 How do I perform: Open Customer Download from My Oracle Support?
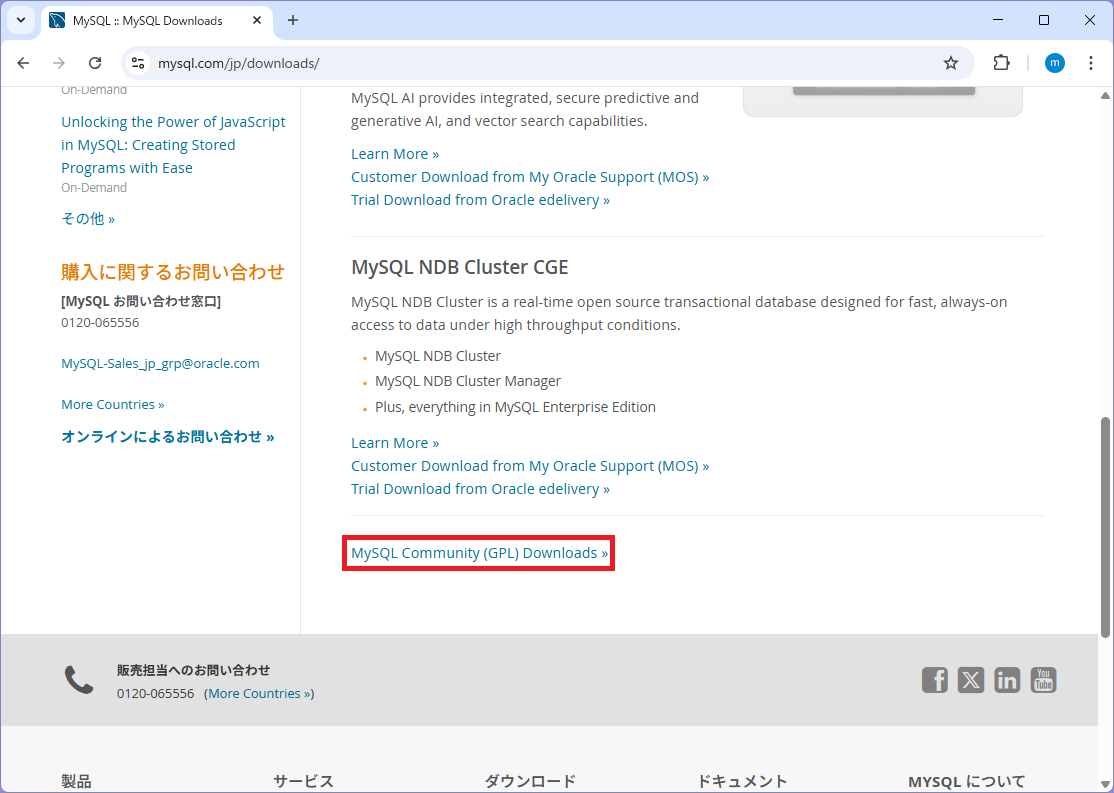click(x=530, y=465)
